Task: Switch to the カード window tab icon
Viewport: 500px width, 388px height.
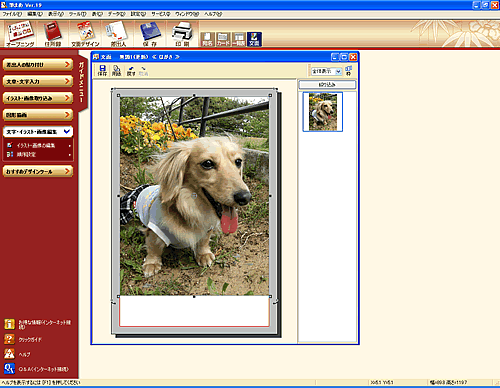Action: 223,39
